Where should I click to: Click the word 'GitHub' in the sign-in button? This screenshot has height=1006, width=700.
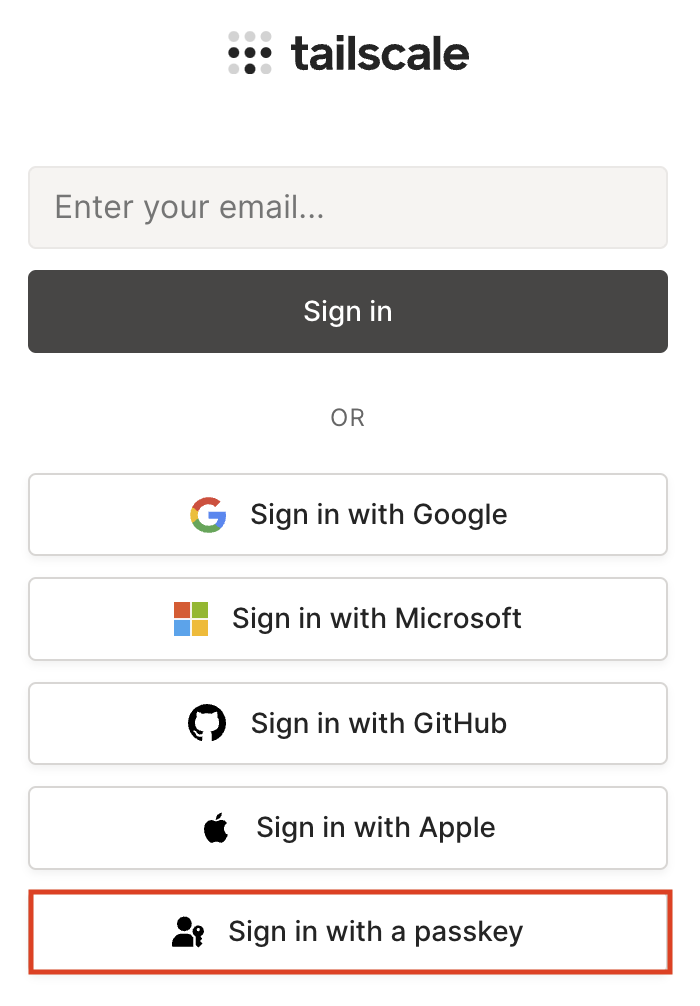pyautogui.click(x=460, y=723)
